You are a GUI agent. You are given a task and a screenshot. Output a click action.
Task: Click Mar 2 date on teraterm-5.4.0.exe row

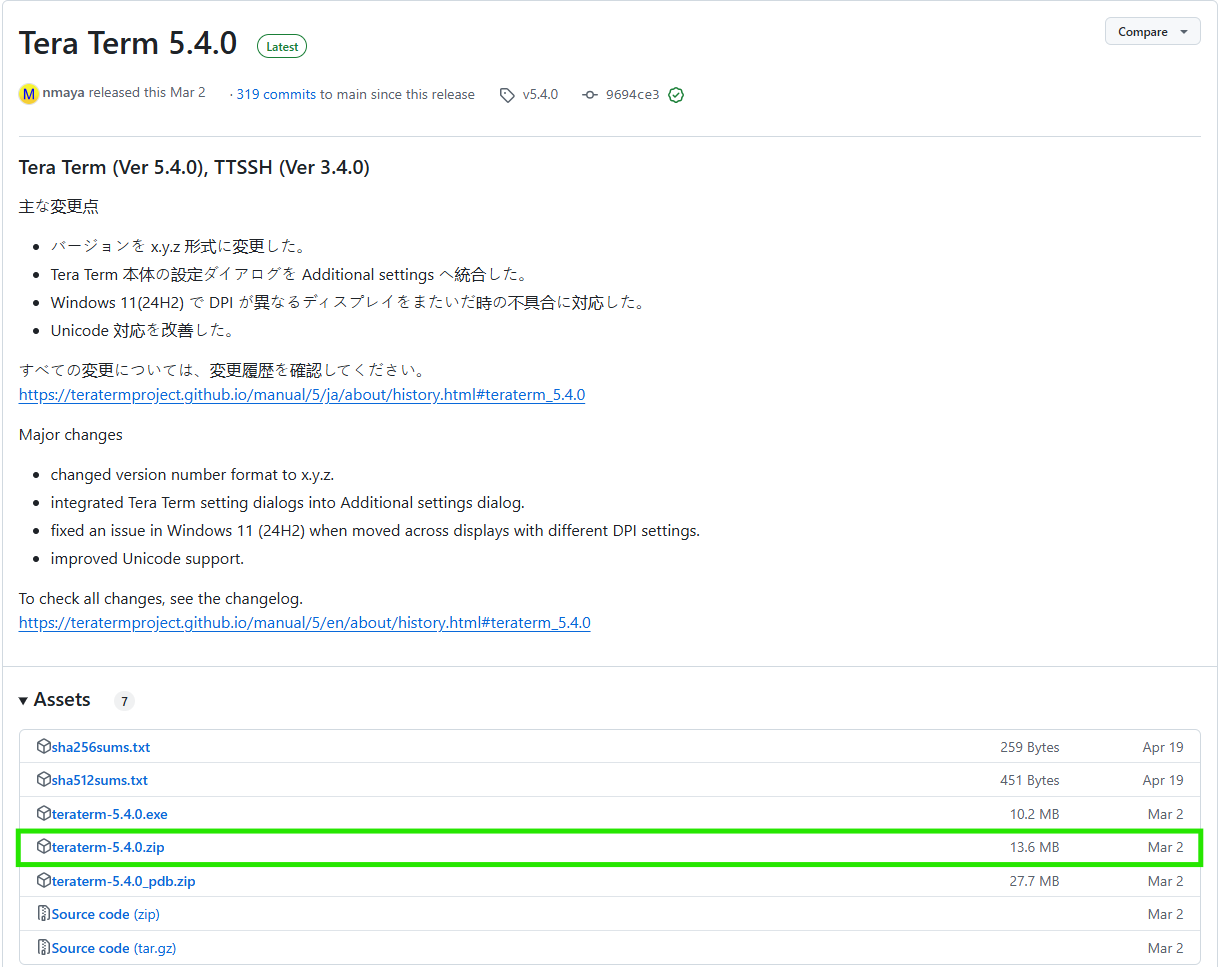1165,814
